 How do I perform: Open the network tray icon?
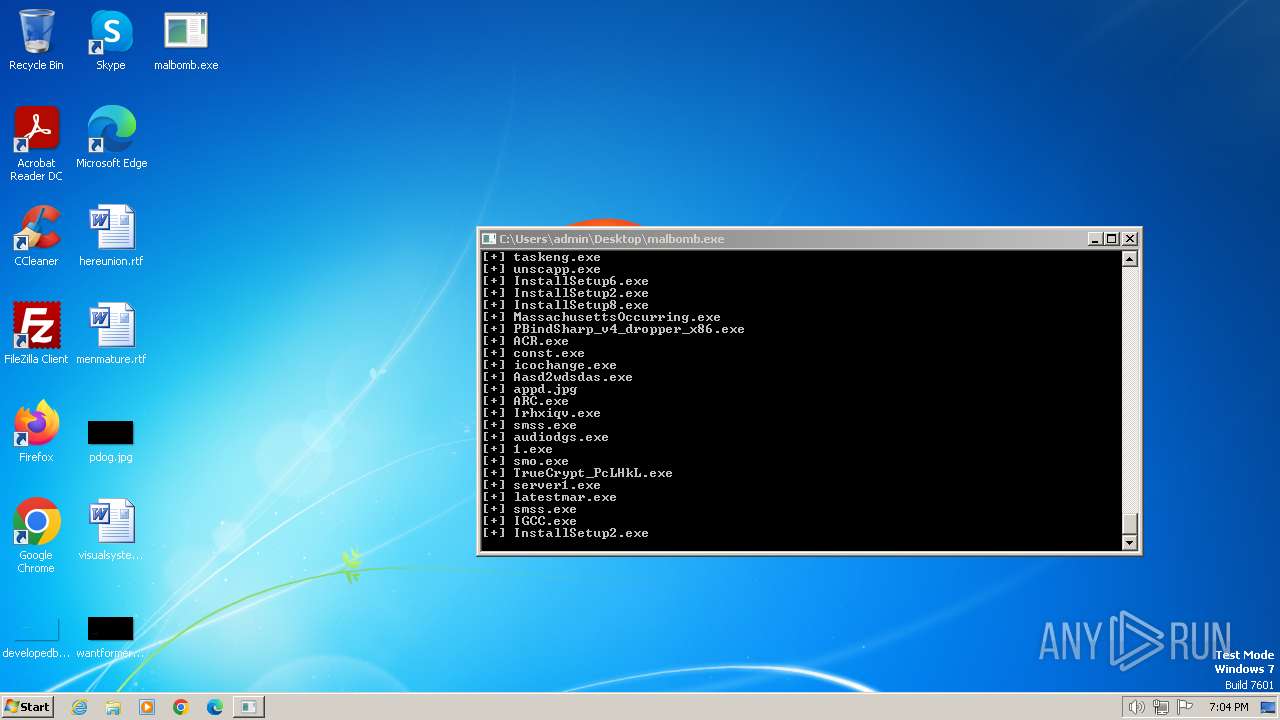click(x=1160, y=707)
